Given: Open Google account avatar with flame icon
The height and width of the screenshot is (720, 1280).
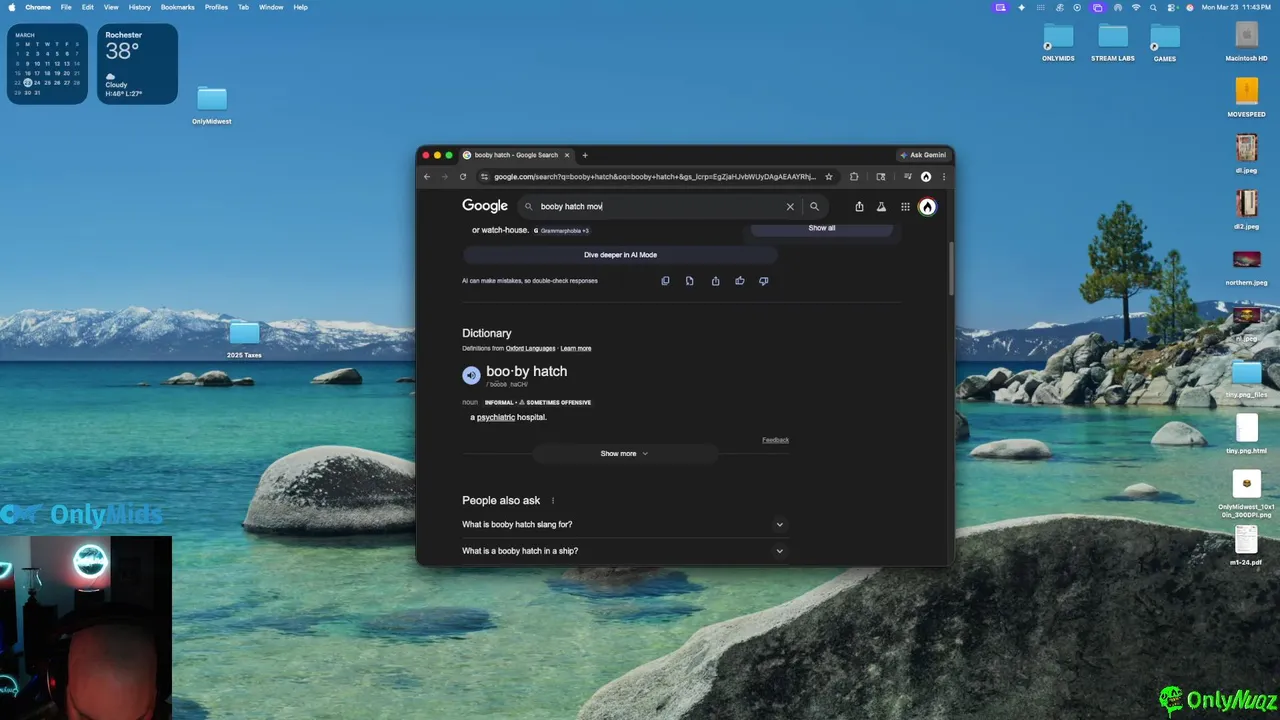Looking at the screenshot, I should [927, 207].
